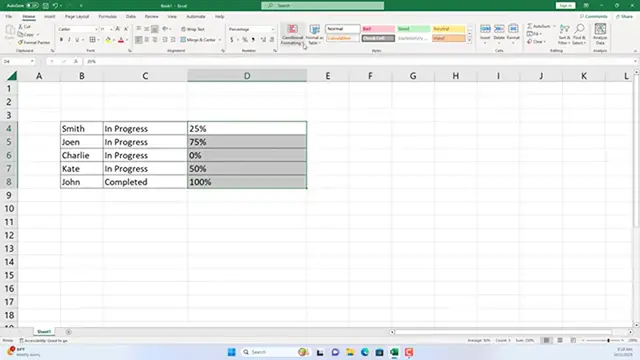
Task: Increase font size with larger A icon
Action: pos(118,29)
